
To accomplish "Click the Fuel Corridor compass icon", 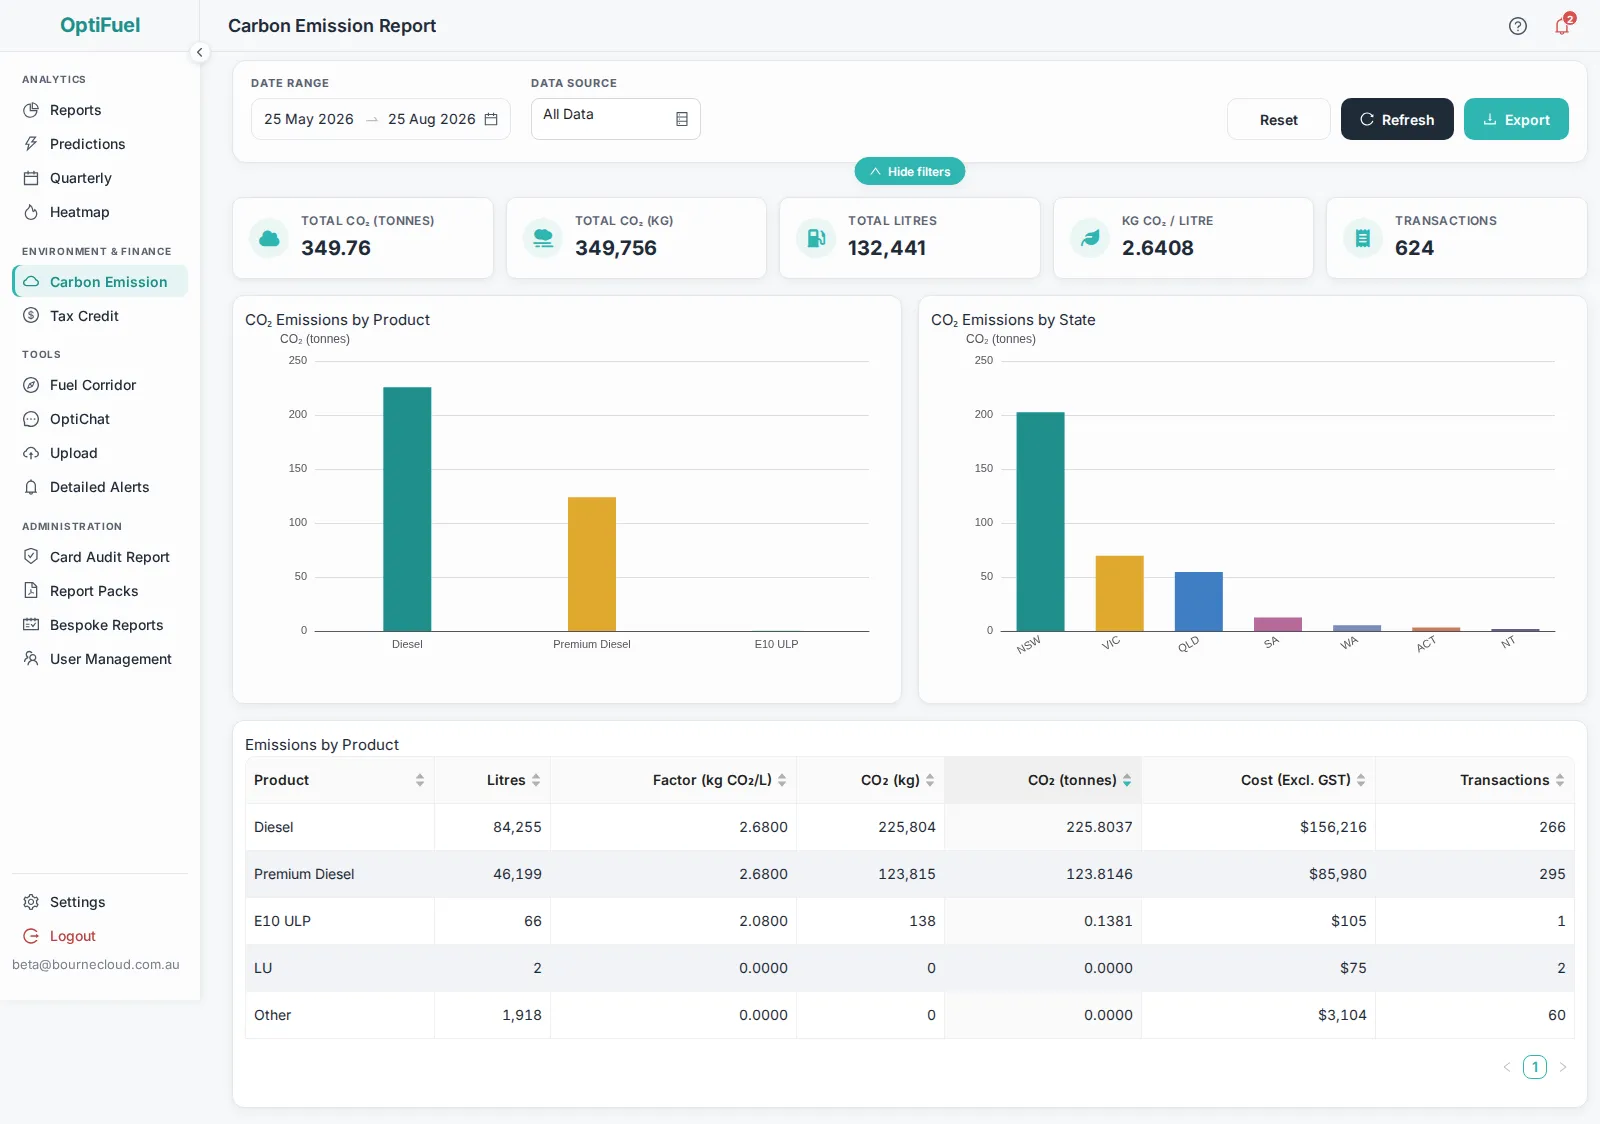I will pos(31,385).
